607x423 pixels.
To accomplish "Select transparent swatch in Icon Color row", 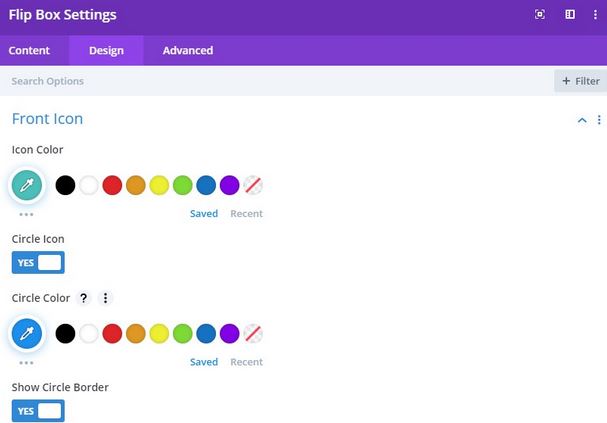I will [x=253, y=185].
